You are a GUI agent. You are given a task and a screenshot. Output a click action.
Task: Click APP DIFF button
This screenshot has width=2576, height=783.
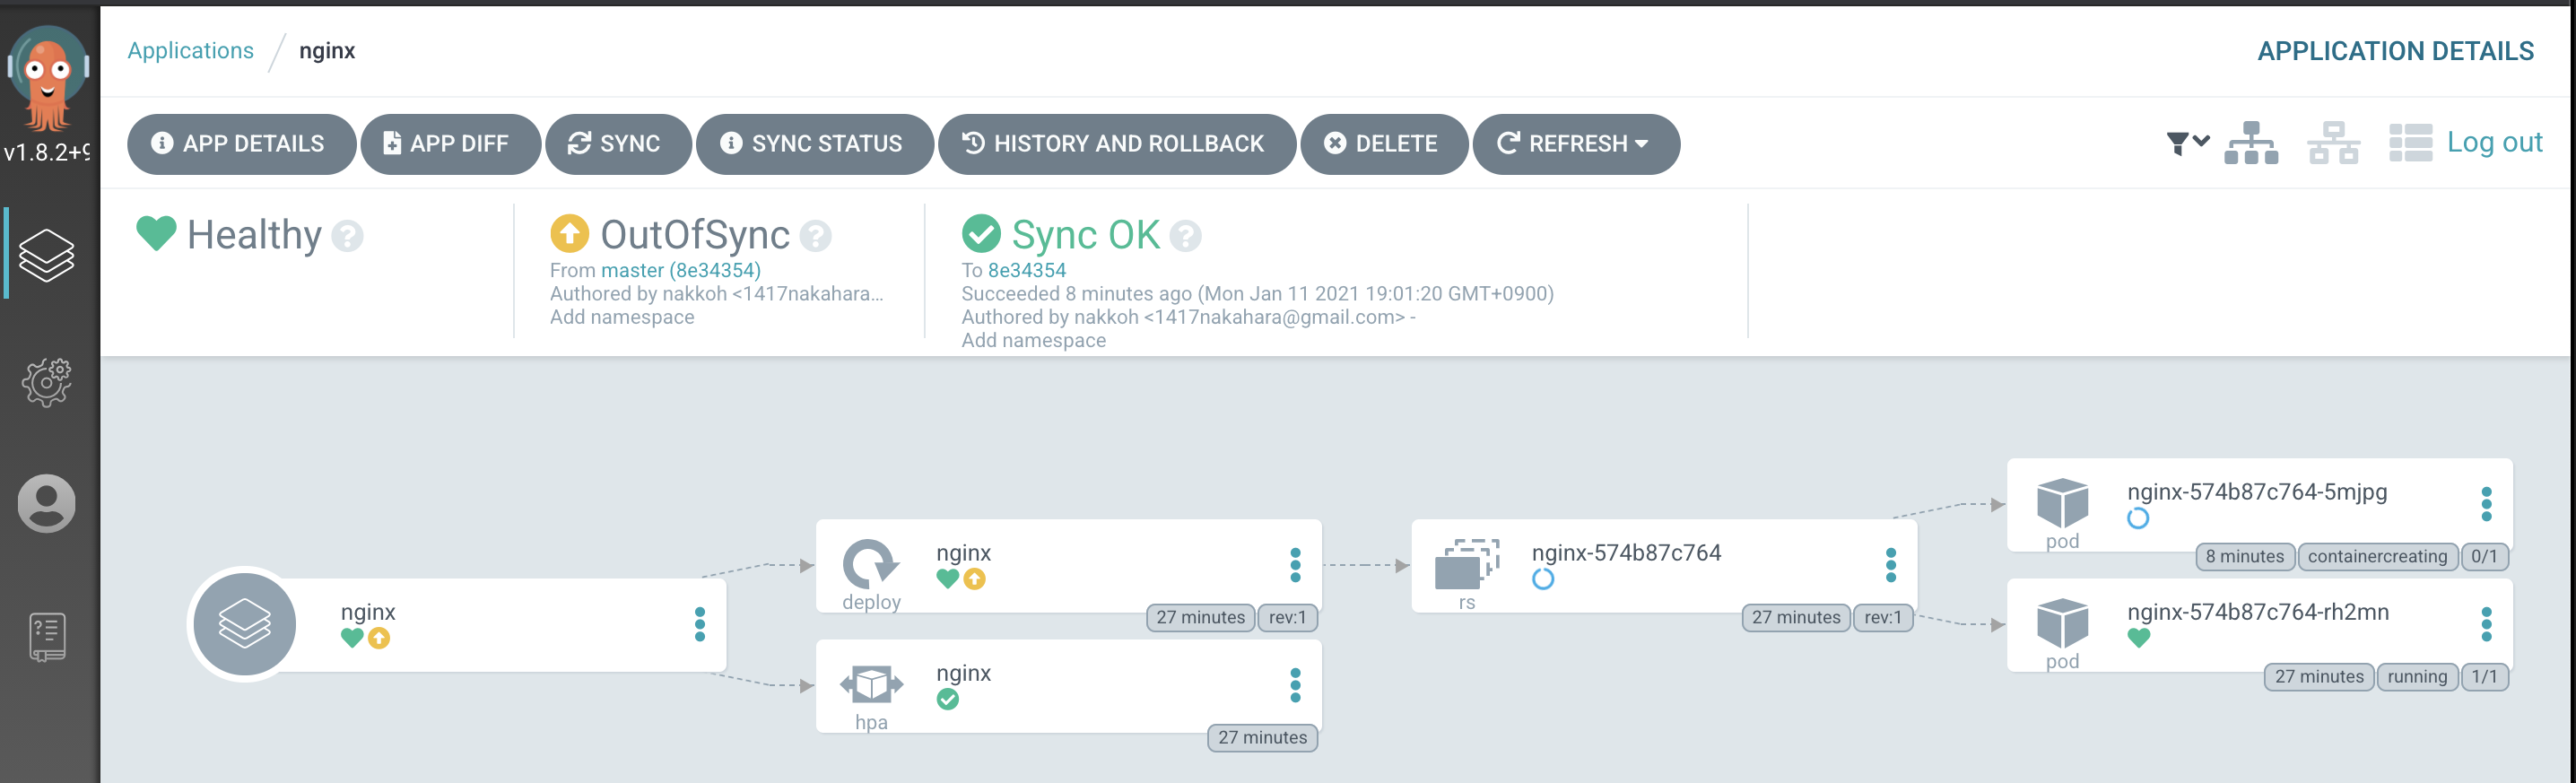click(x=450, y=144)
